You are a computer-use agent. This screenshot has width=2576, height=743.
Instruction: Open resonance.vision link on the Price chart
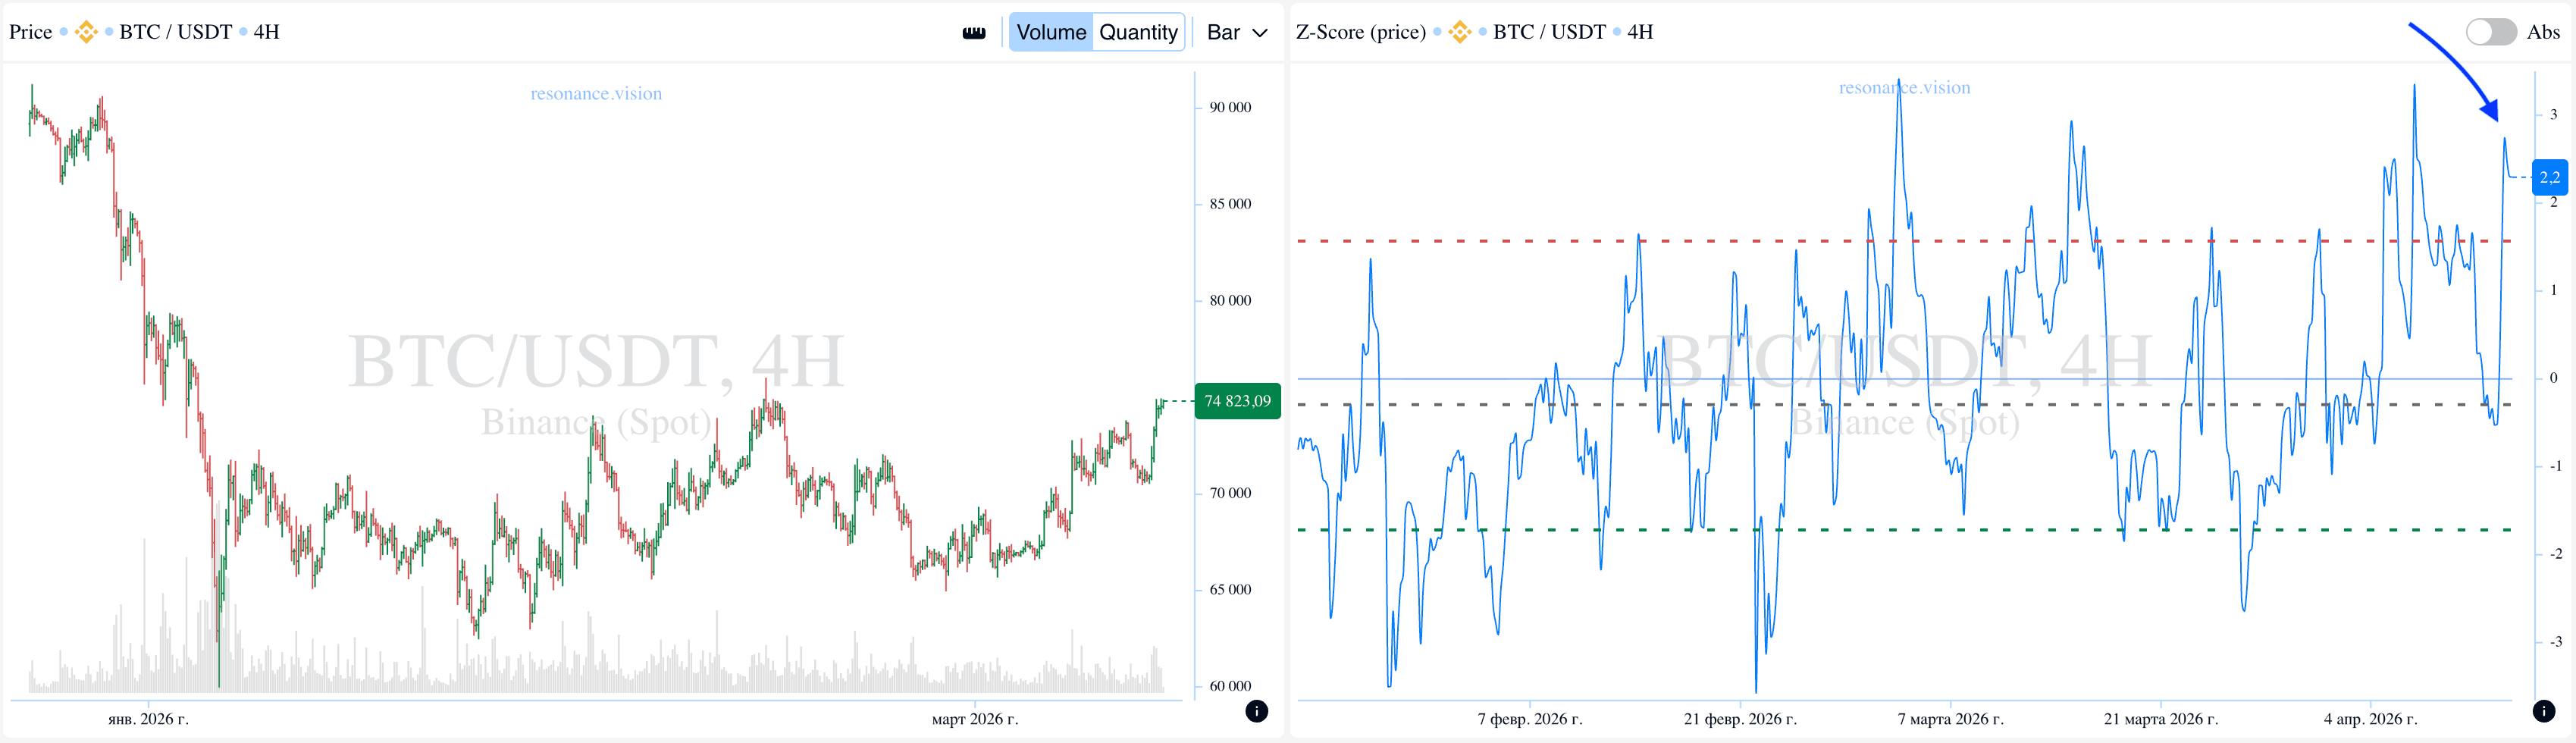point(596,94)
